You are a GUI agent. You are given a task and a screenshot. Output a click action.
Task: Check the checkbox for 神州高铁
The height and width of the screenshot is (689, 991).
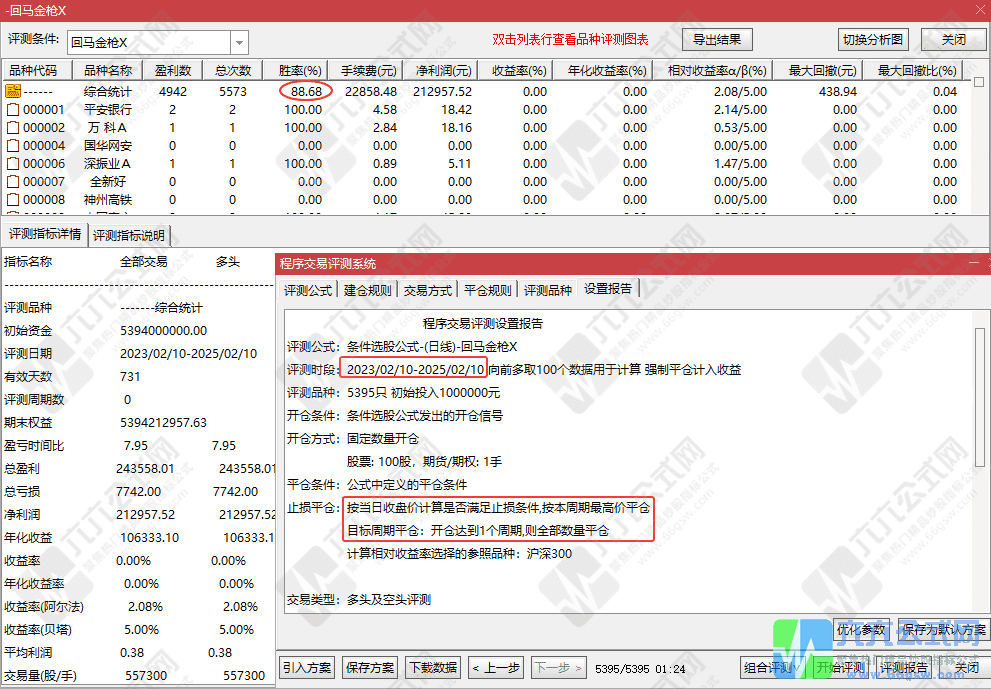click(10, 197)
